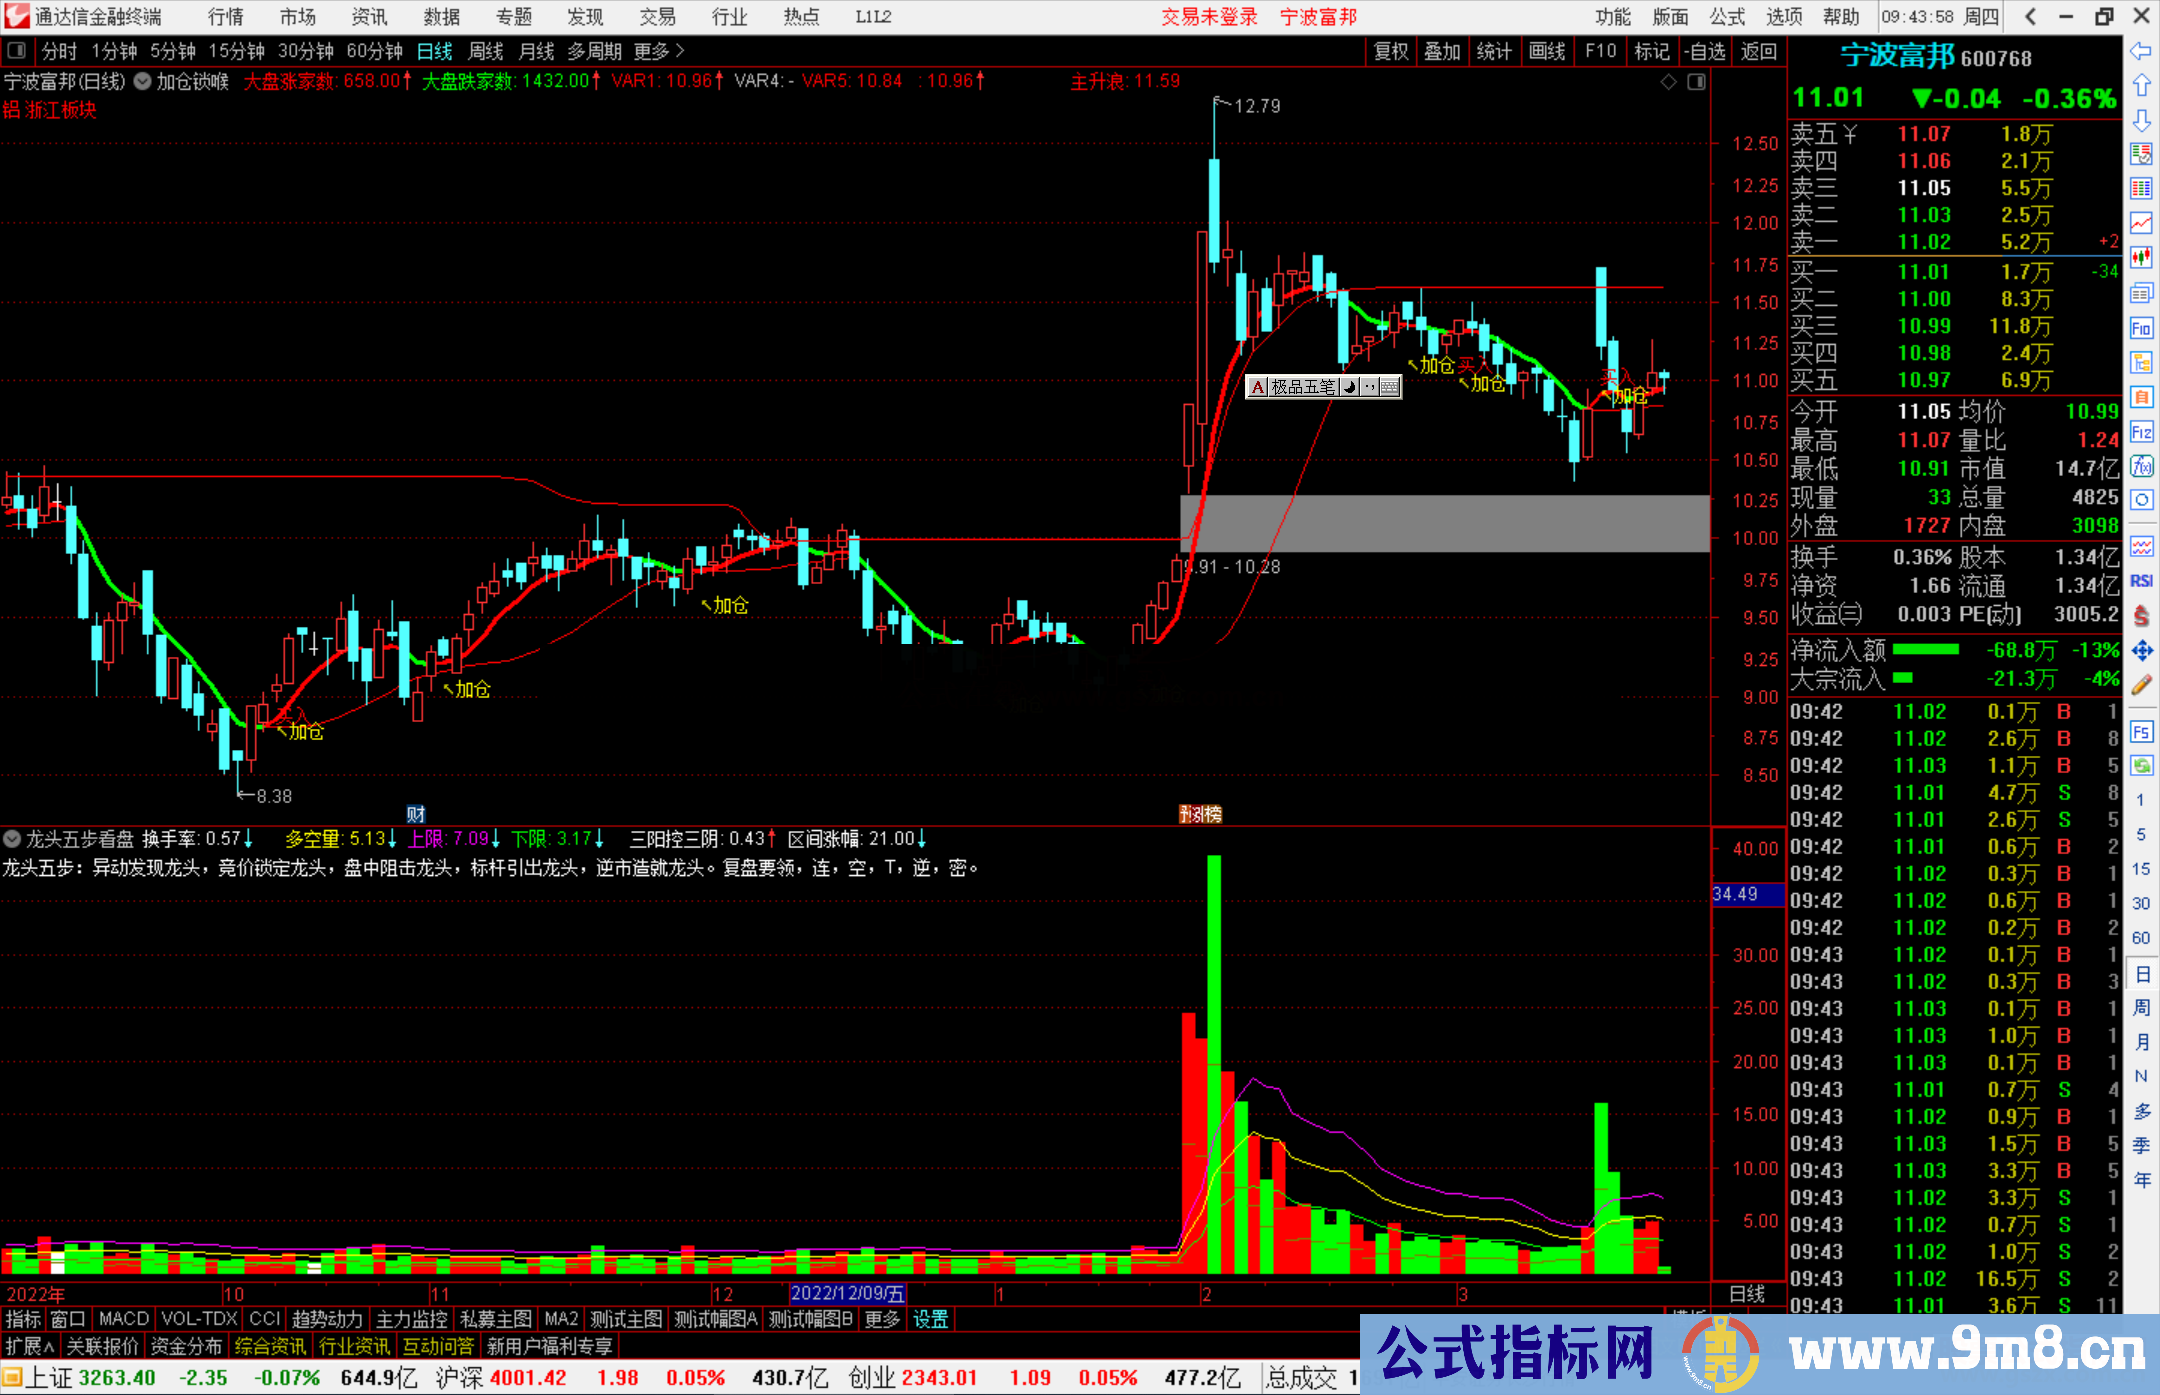The height and width of the screenshot is (1395, 2160).
Task: Click the RSI indicator icon in sidebar
Action: pos(2141,581)
